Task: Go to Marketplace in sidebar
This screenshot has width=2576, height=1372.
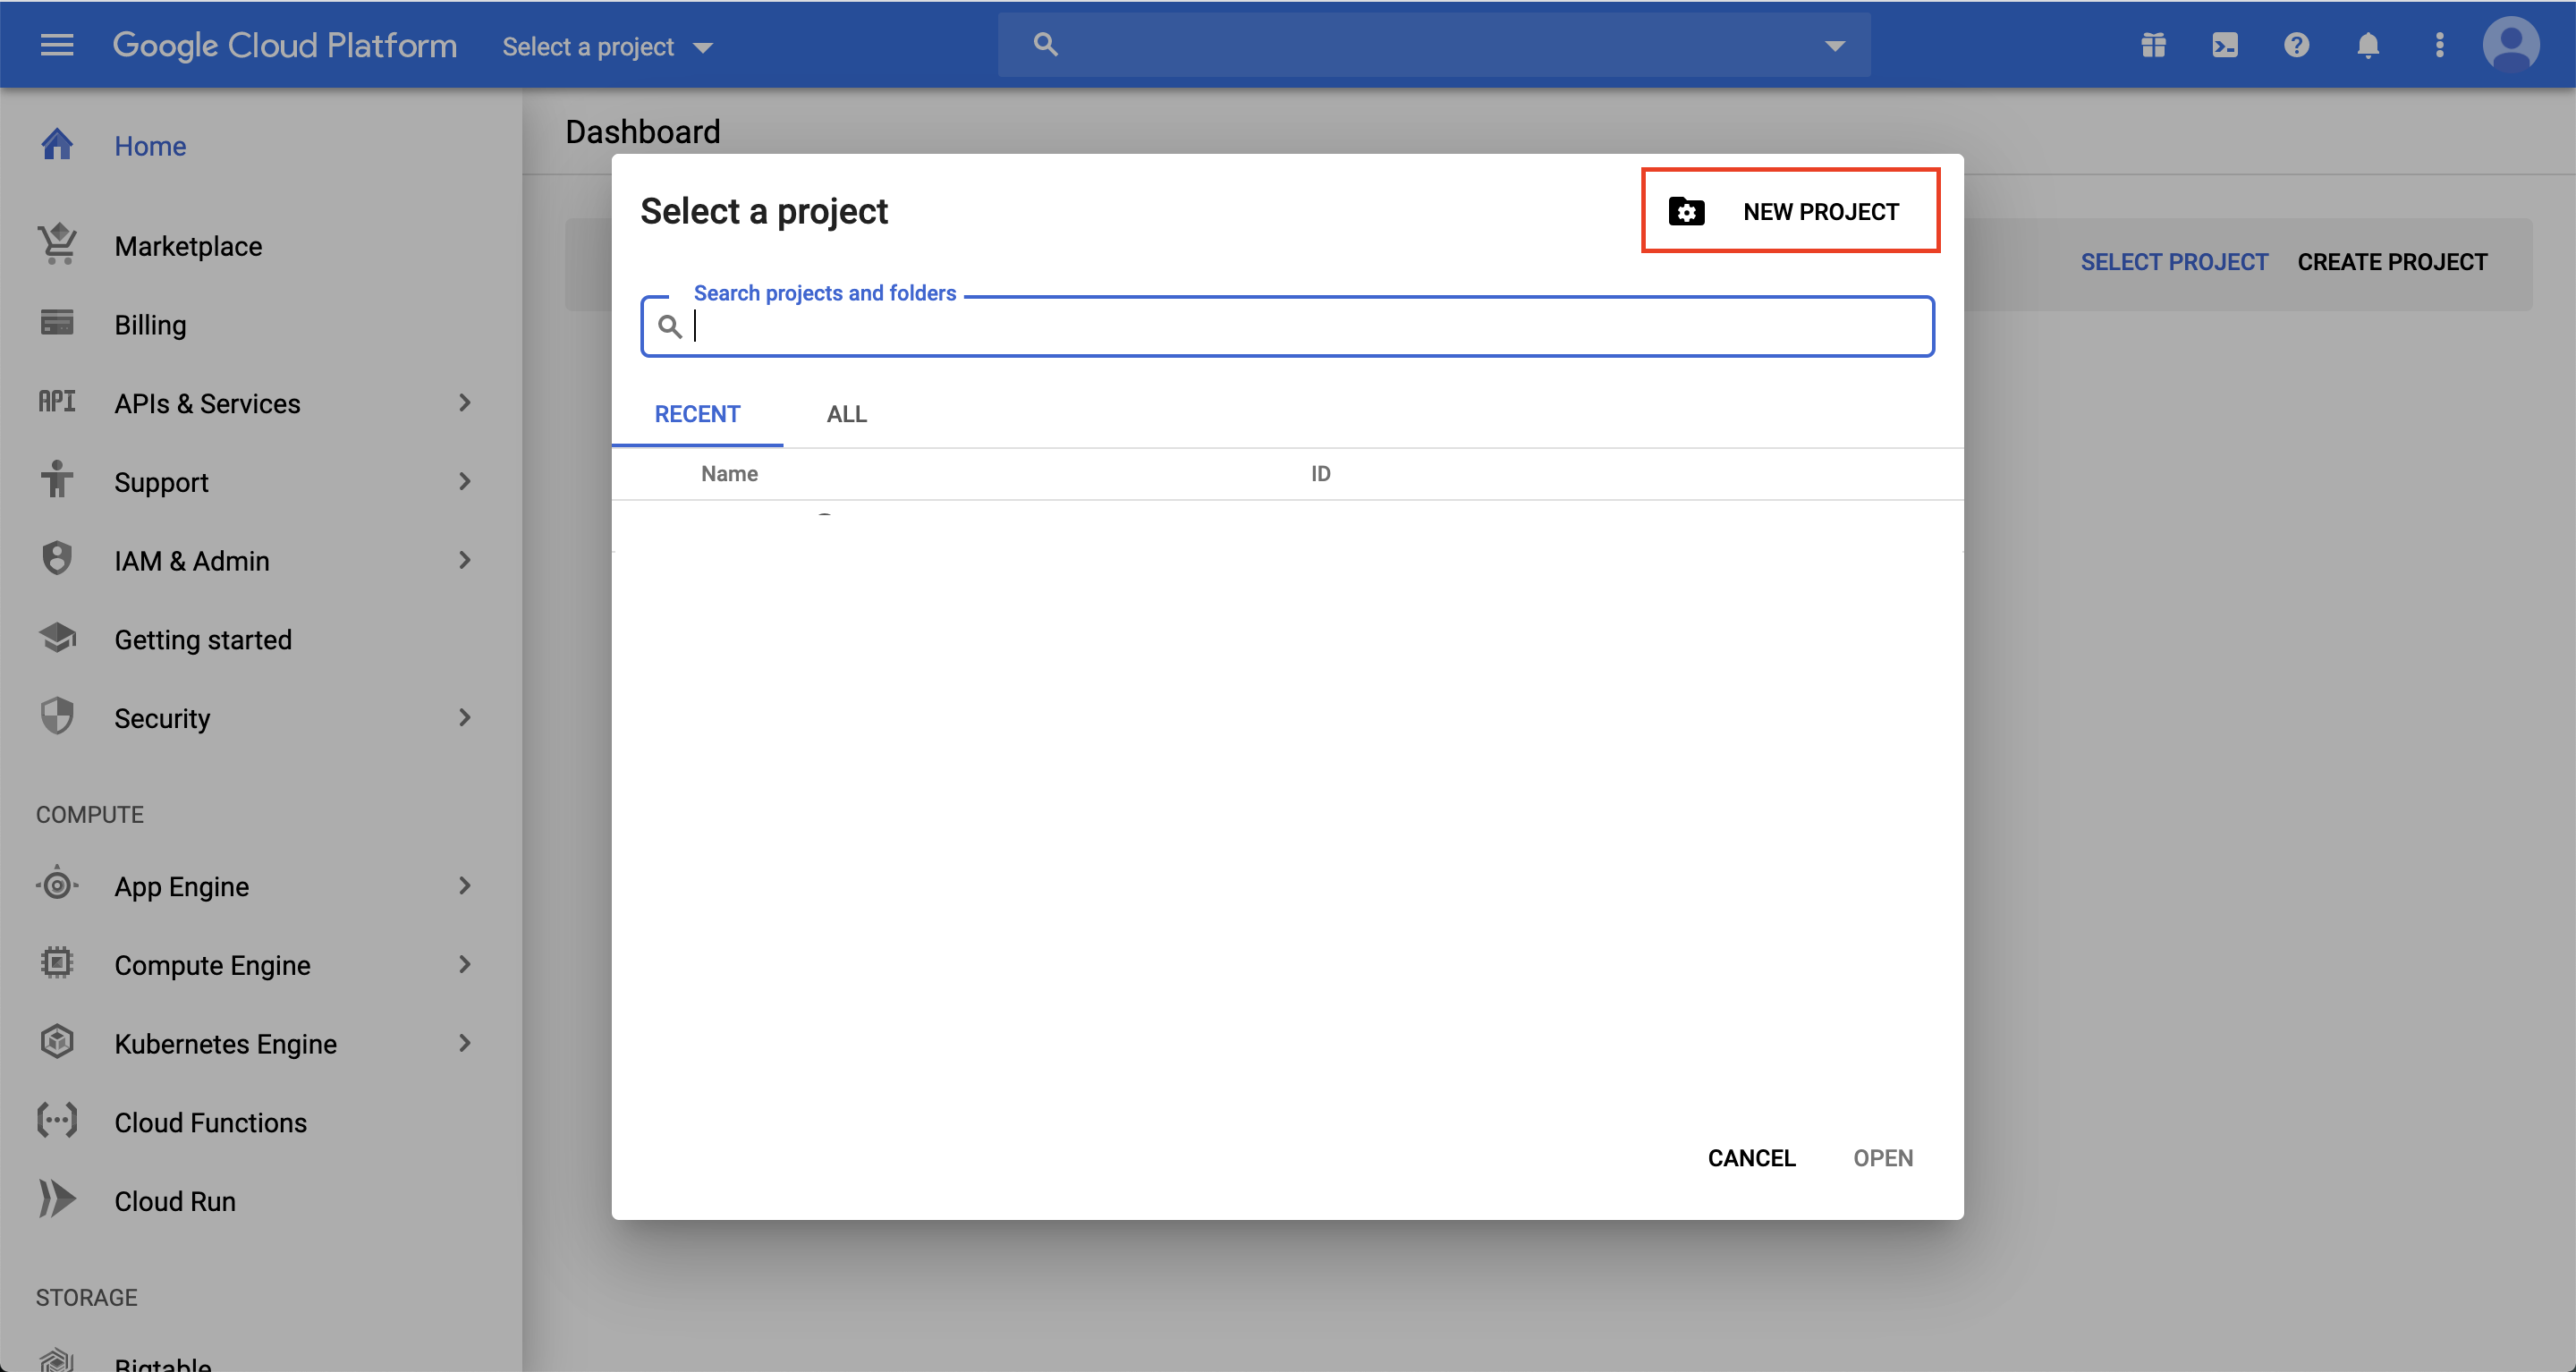Action: (188, 246)
